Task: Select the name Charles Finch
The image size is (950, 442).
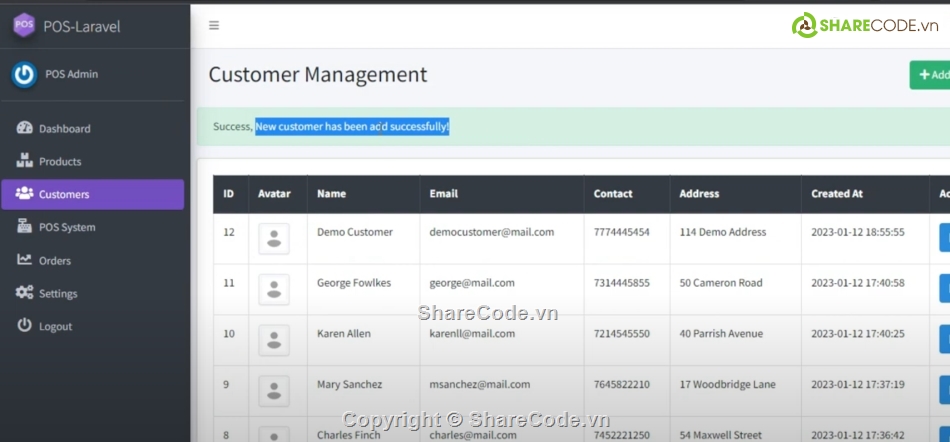Action: 348,435
